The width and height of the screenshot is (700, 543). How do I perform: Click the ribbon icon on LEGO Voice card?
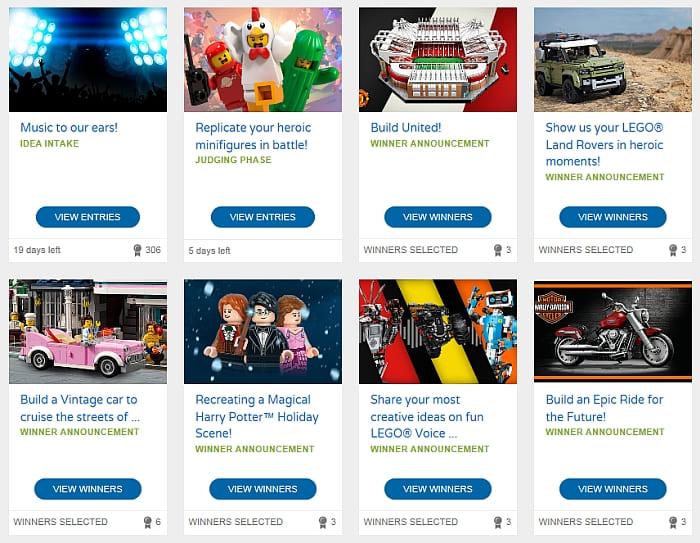tap(498, 522)
